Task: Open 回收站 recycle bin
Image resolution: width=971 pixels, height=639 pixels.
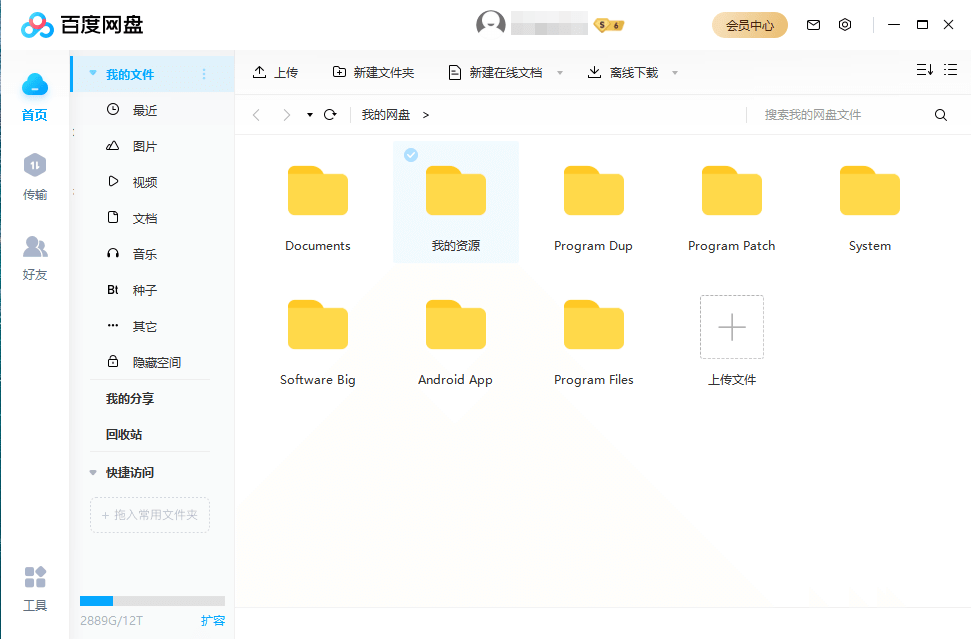Action: (x=124, y=435)
